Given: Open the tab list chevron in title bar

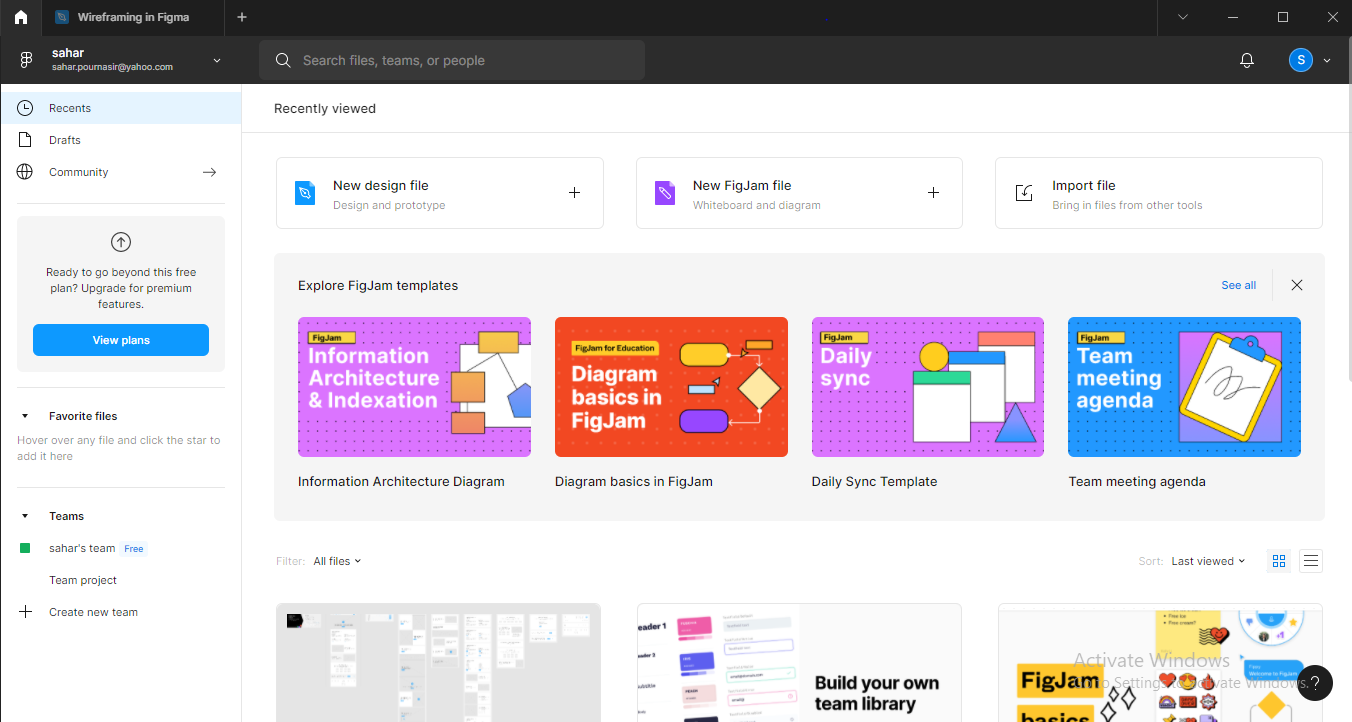Looking at the screenshot, I should pyautogui.click(x=1183, y=17).
